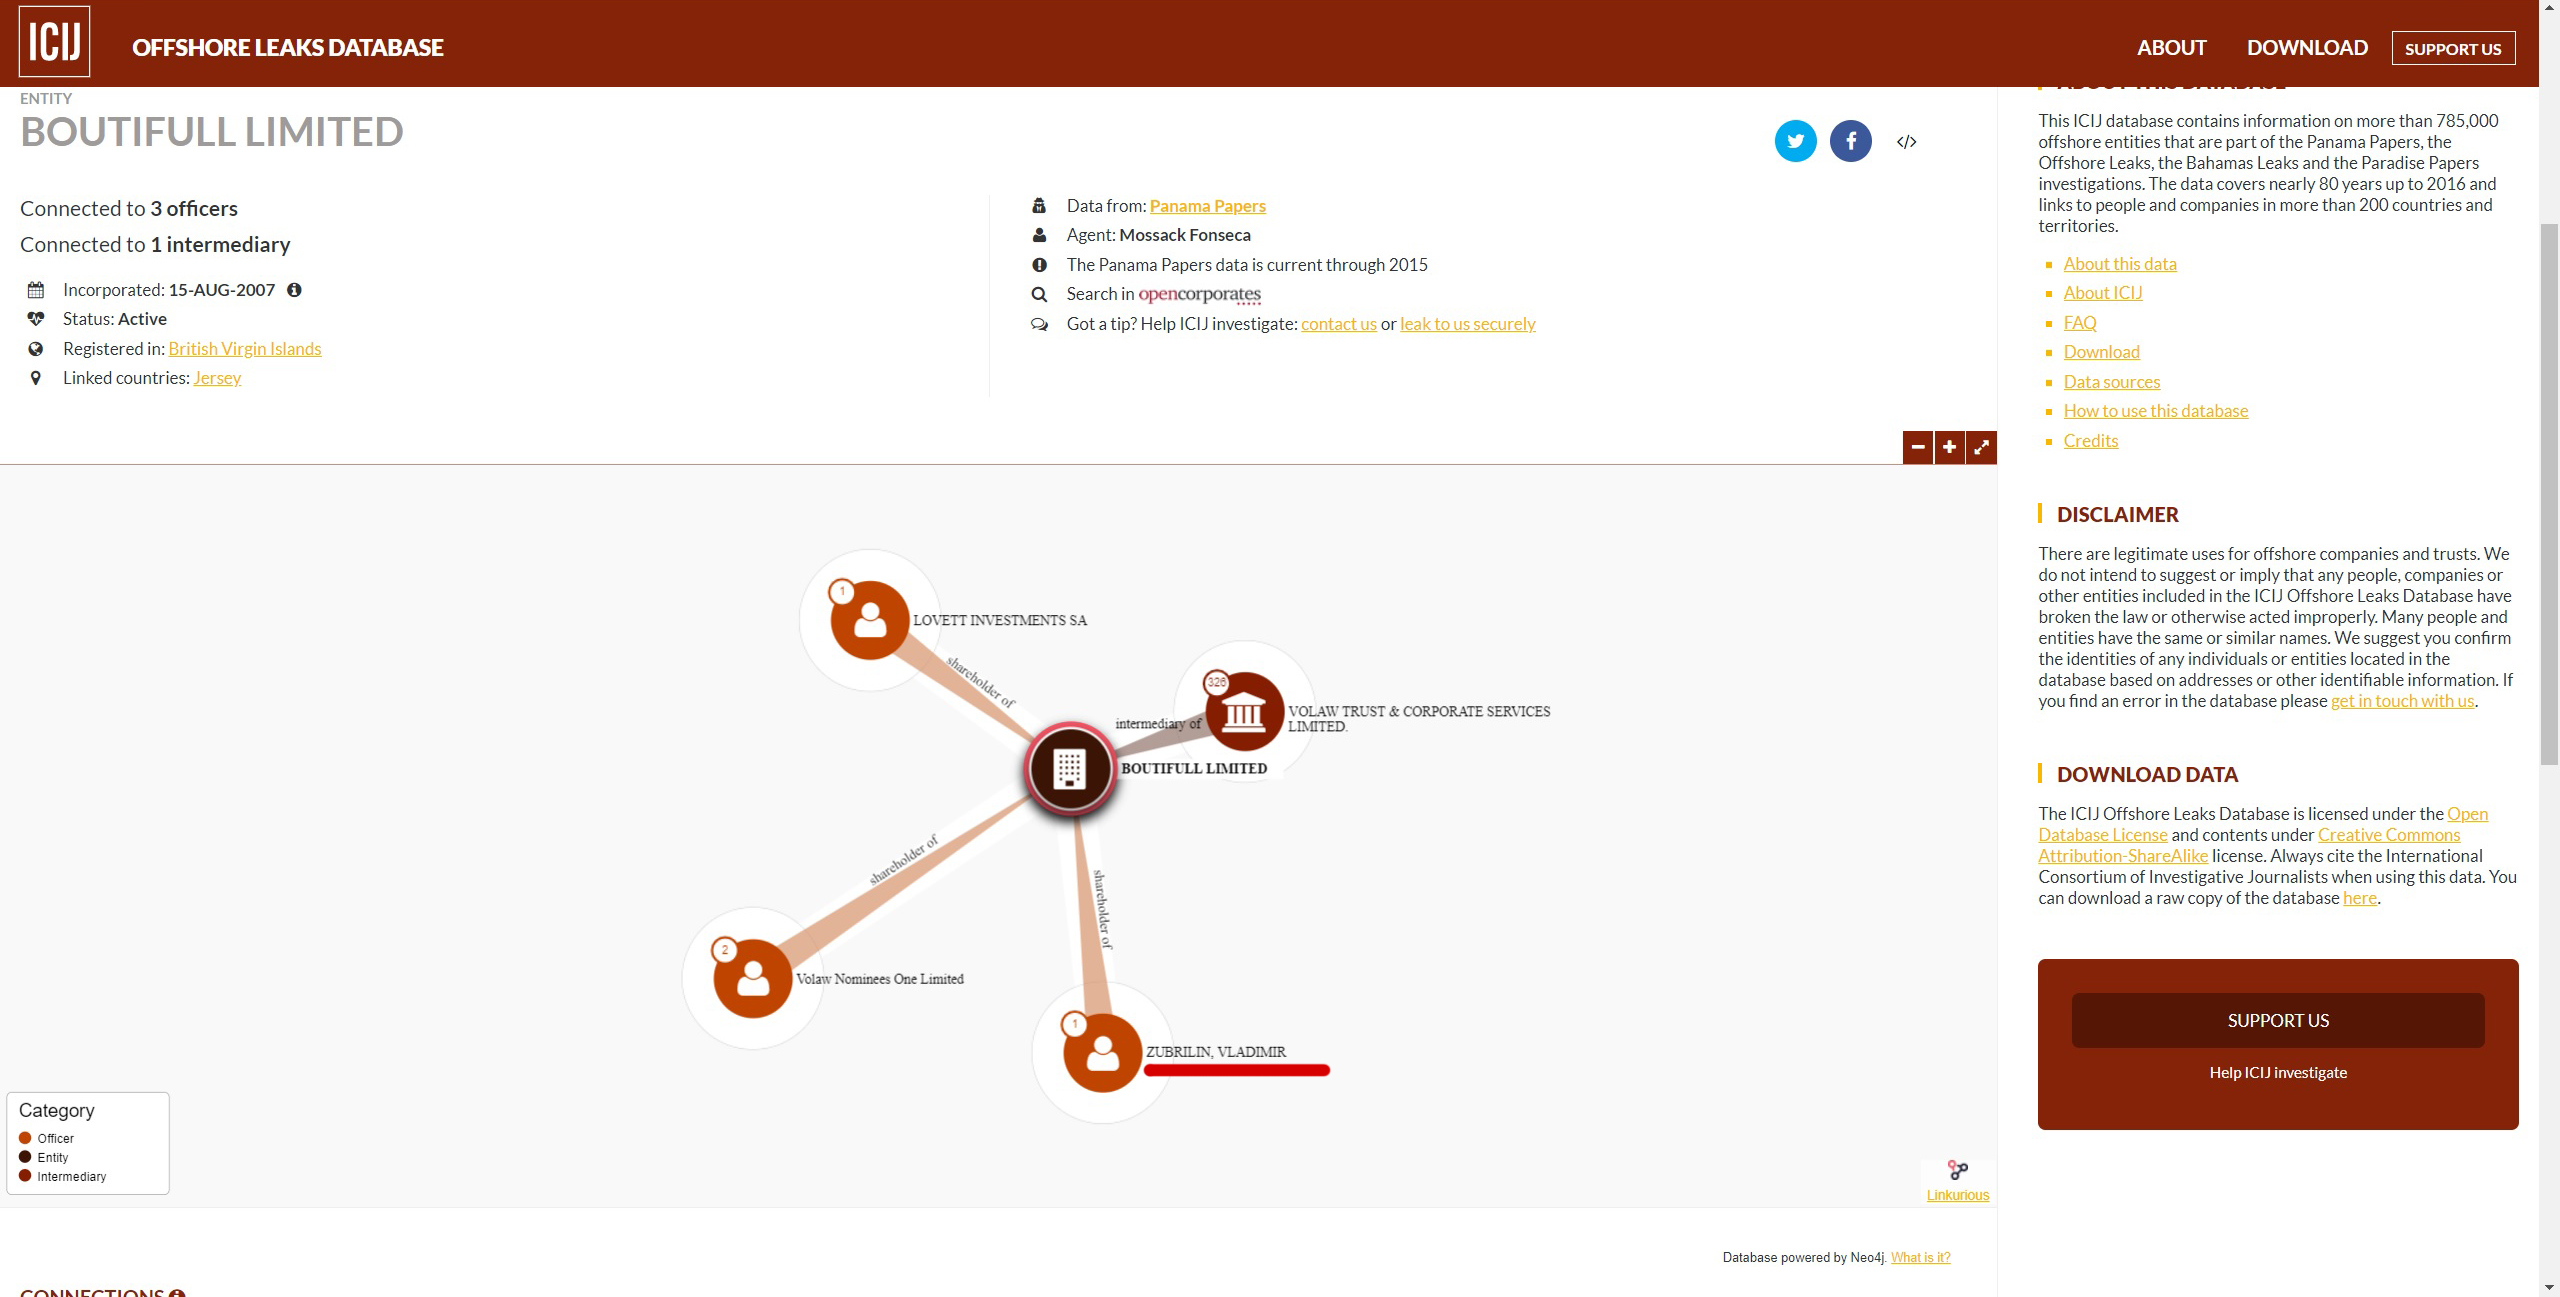Image resolution: width=2560 pixels, height=1297 pixels.
Task: Click the speech bubble tip icon
Action: click(x=1039, y=324)
